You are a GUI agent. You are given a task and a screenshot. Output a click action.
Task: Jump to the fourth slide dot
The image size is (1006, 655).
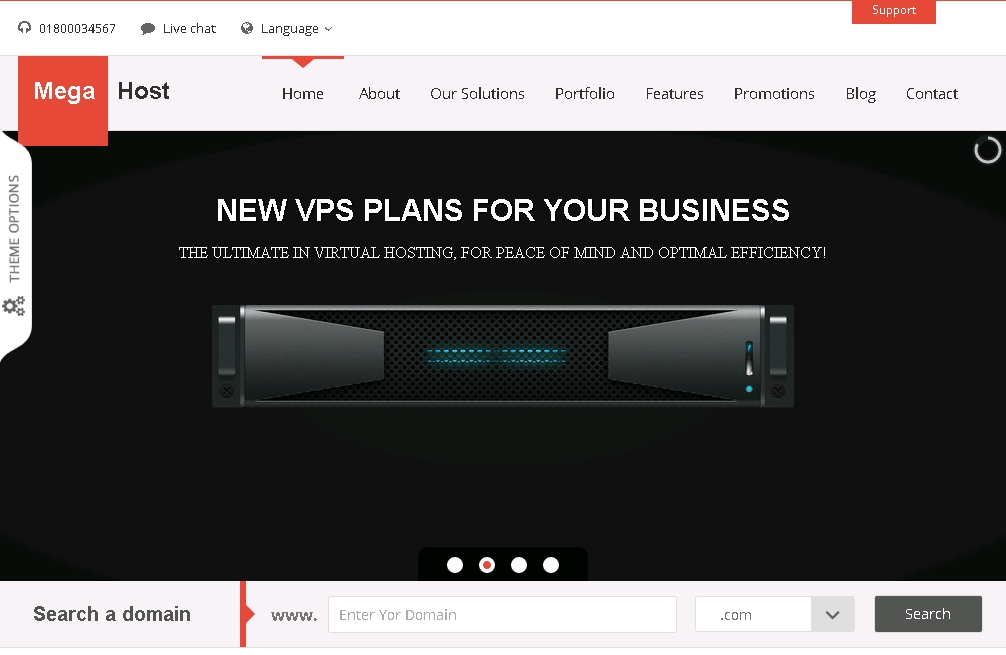coord(551,565)
